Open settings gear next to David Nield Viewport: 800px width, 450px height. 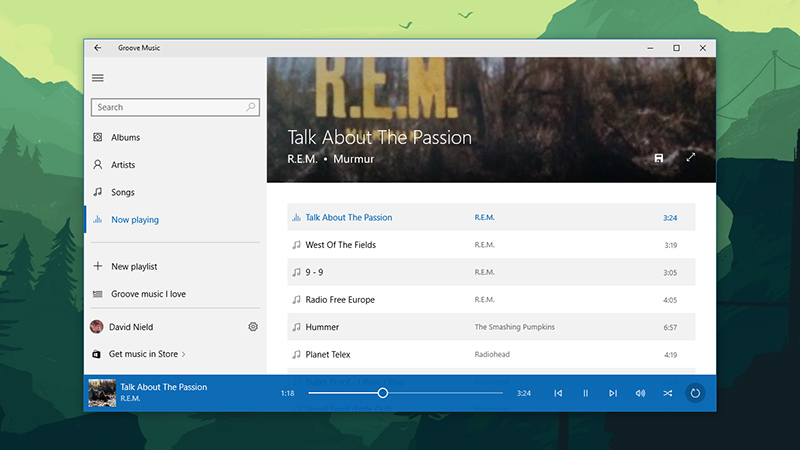pos(253,327)
